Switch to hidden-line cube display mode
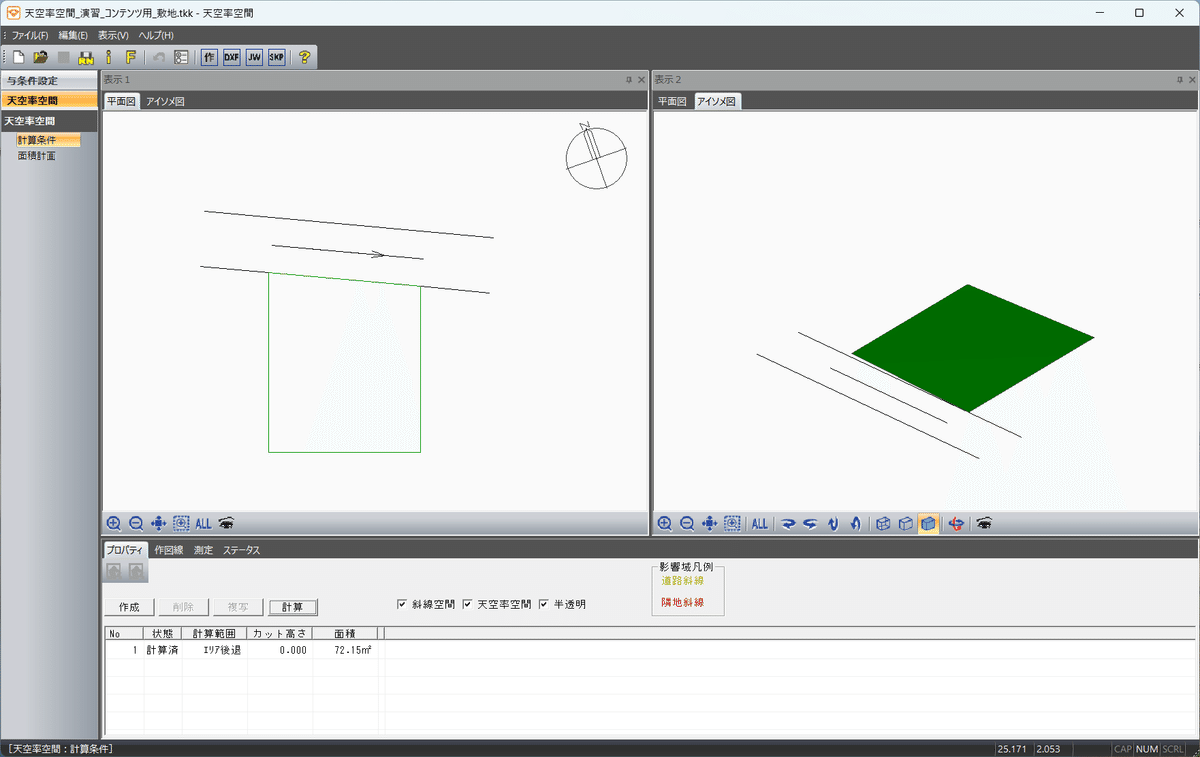Screen dimensions: 1200x757 (x=905, y=523)
